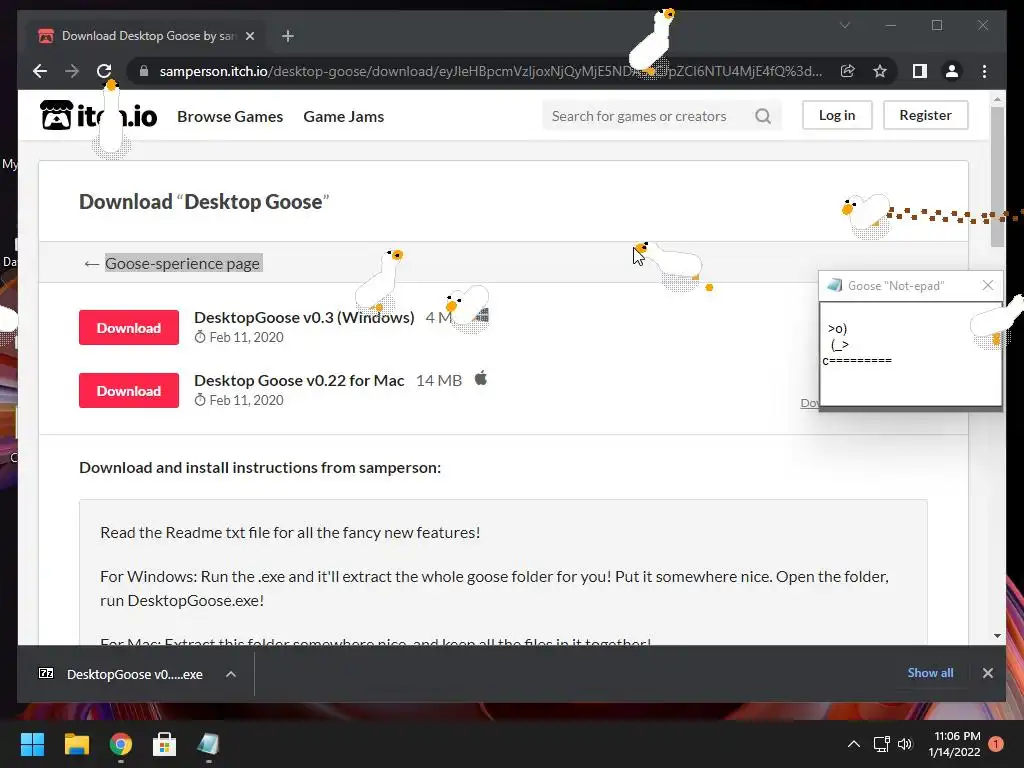Click the Download Desktop Goose heading
The width and height of the screenshot is (1024, 768).
[x=204, y=202]
